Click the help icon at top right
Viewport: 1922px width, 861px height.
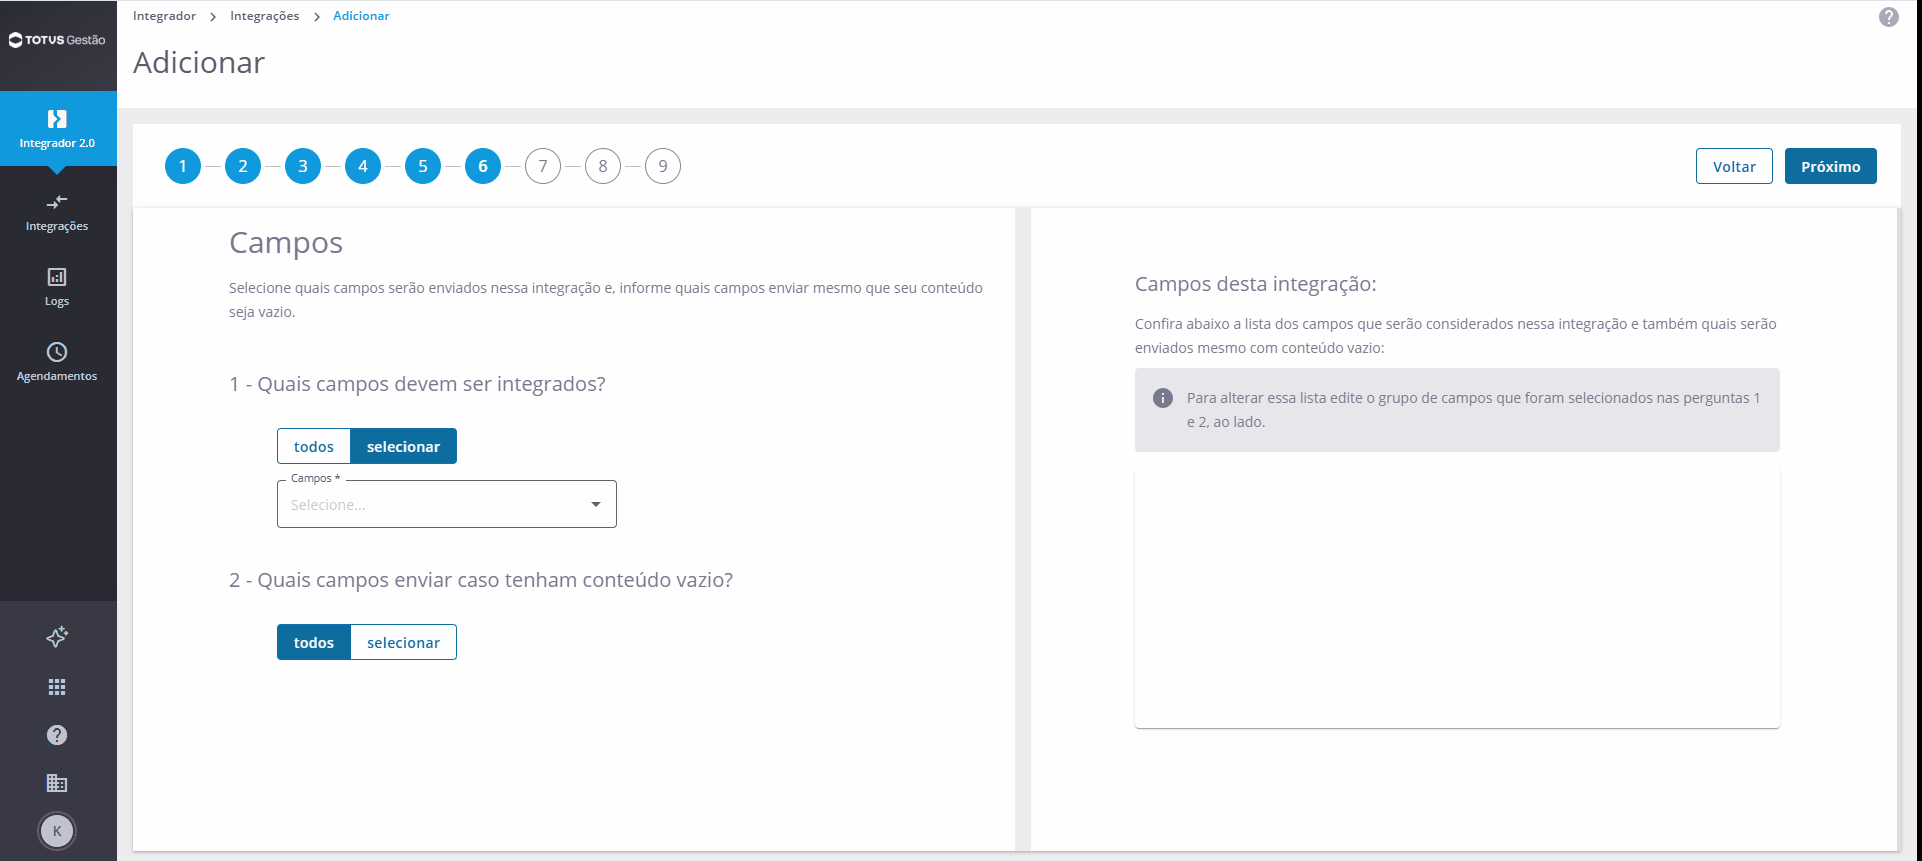(1888, 17)
